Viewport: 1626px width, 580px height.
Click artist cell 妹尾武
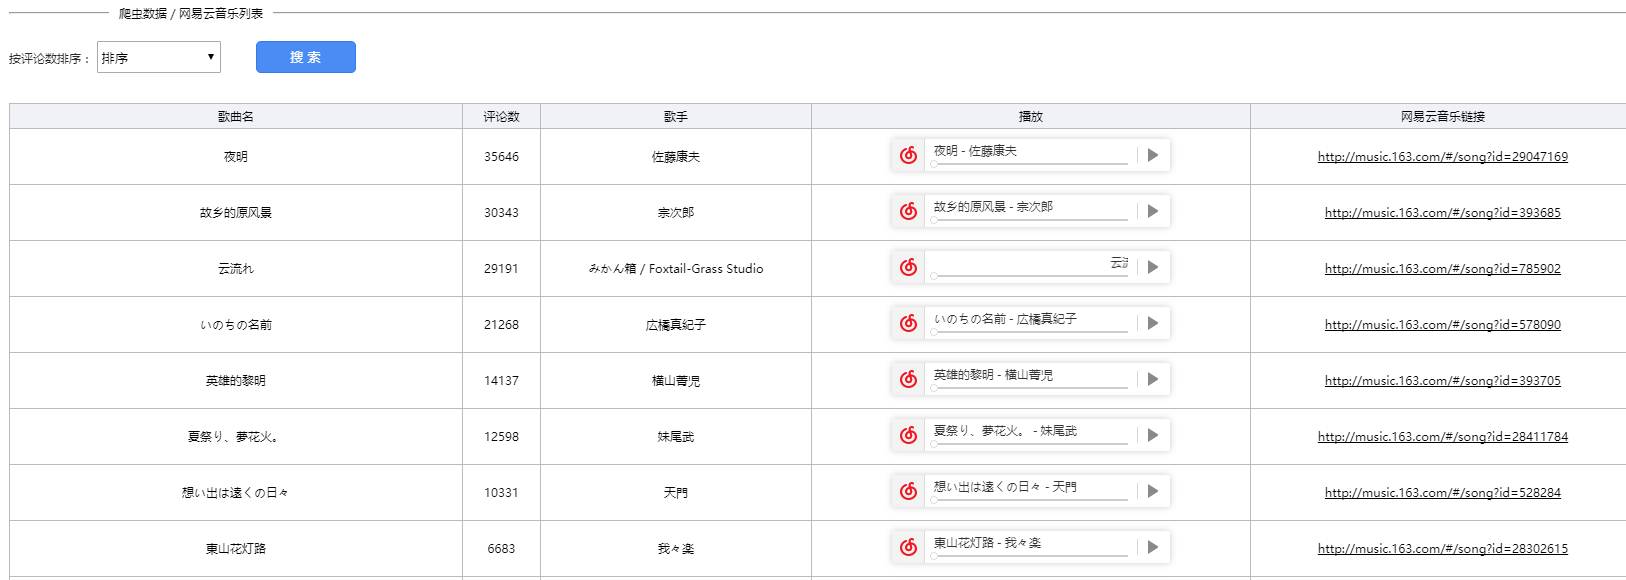pyautogui.click(x=676, y=437)
